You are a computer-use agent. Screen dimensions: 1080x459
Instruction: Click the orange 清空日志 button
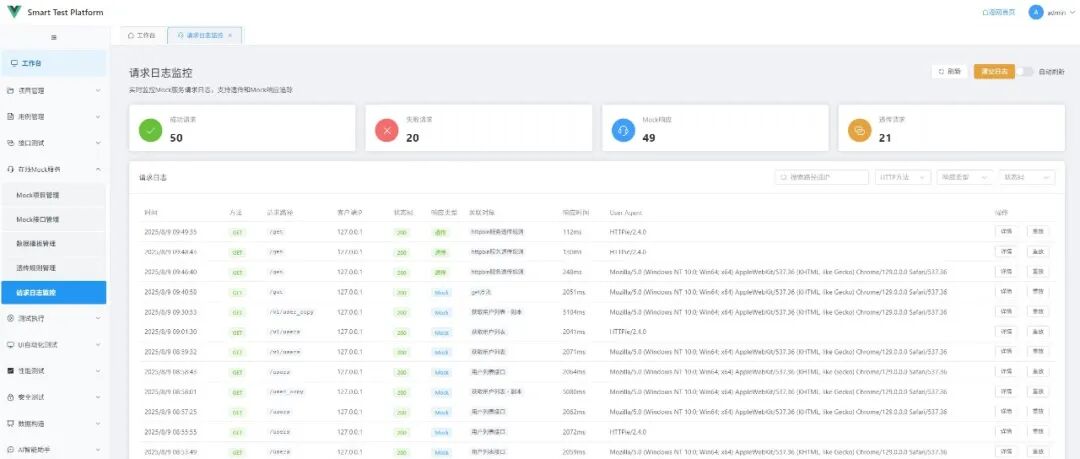pos(994,71)
